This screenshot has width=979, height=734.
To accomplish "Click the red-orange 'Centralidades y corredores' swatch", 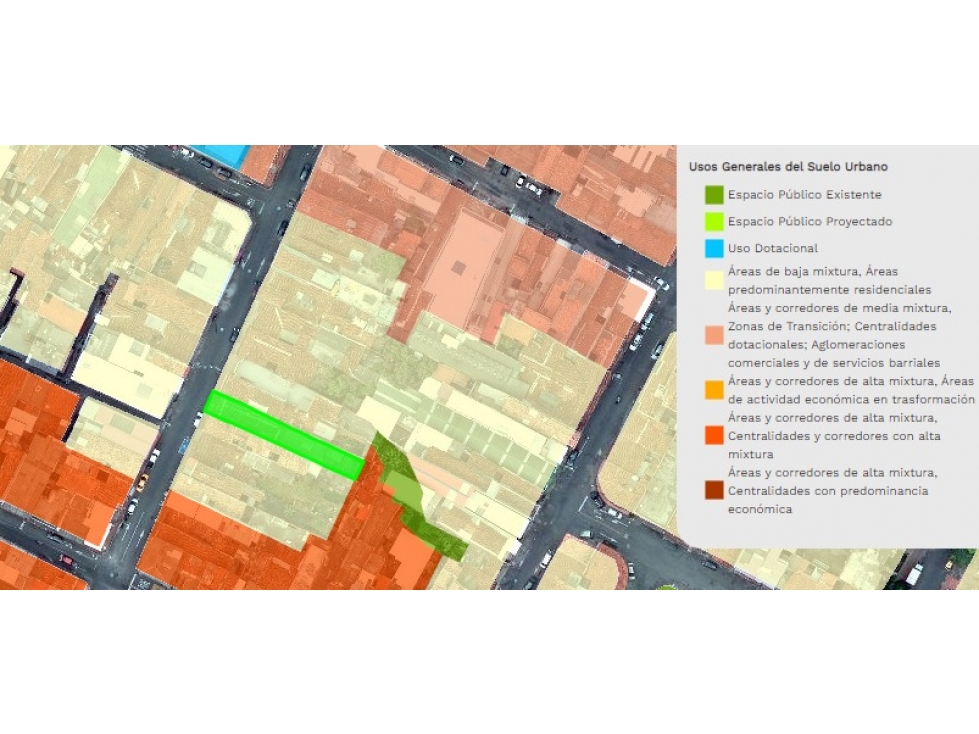I will (714, 436).
